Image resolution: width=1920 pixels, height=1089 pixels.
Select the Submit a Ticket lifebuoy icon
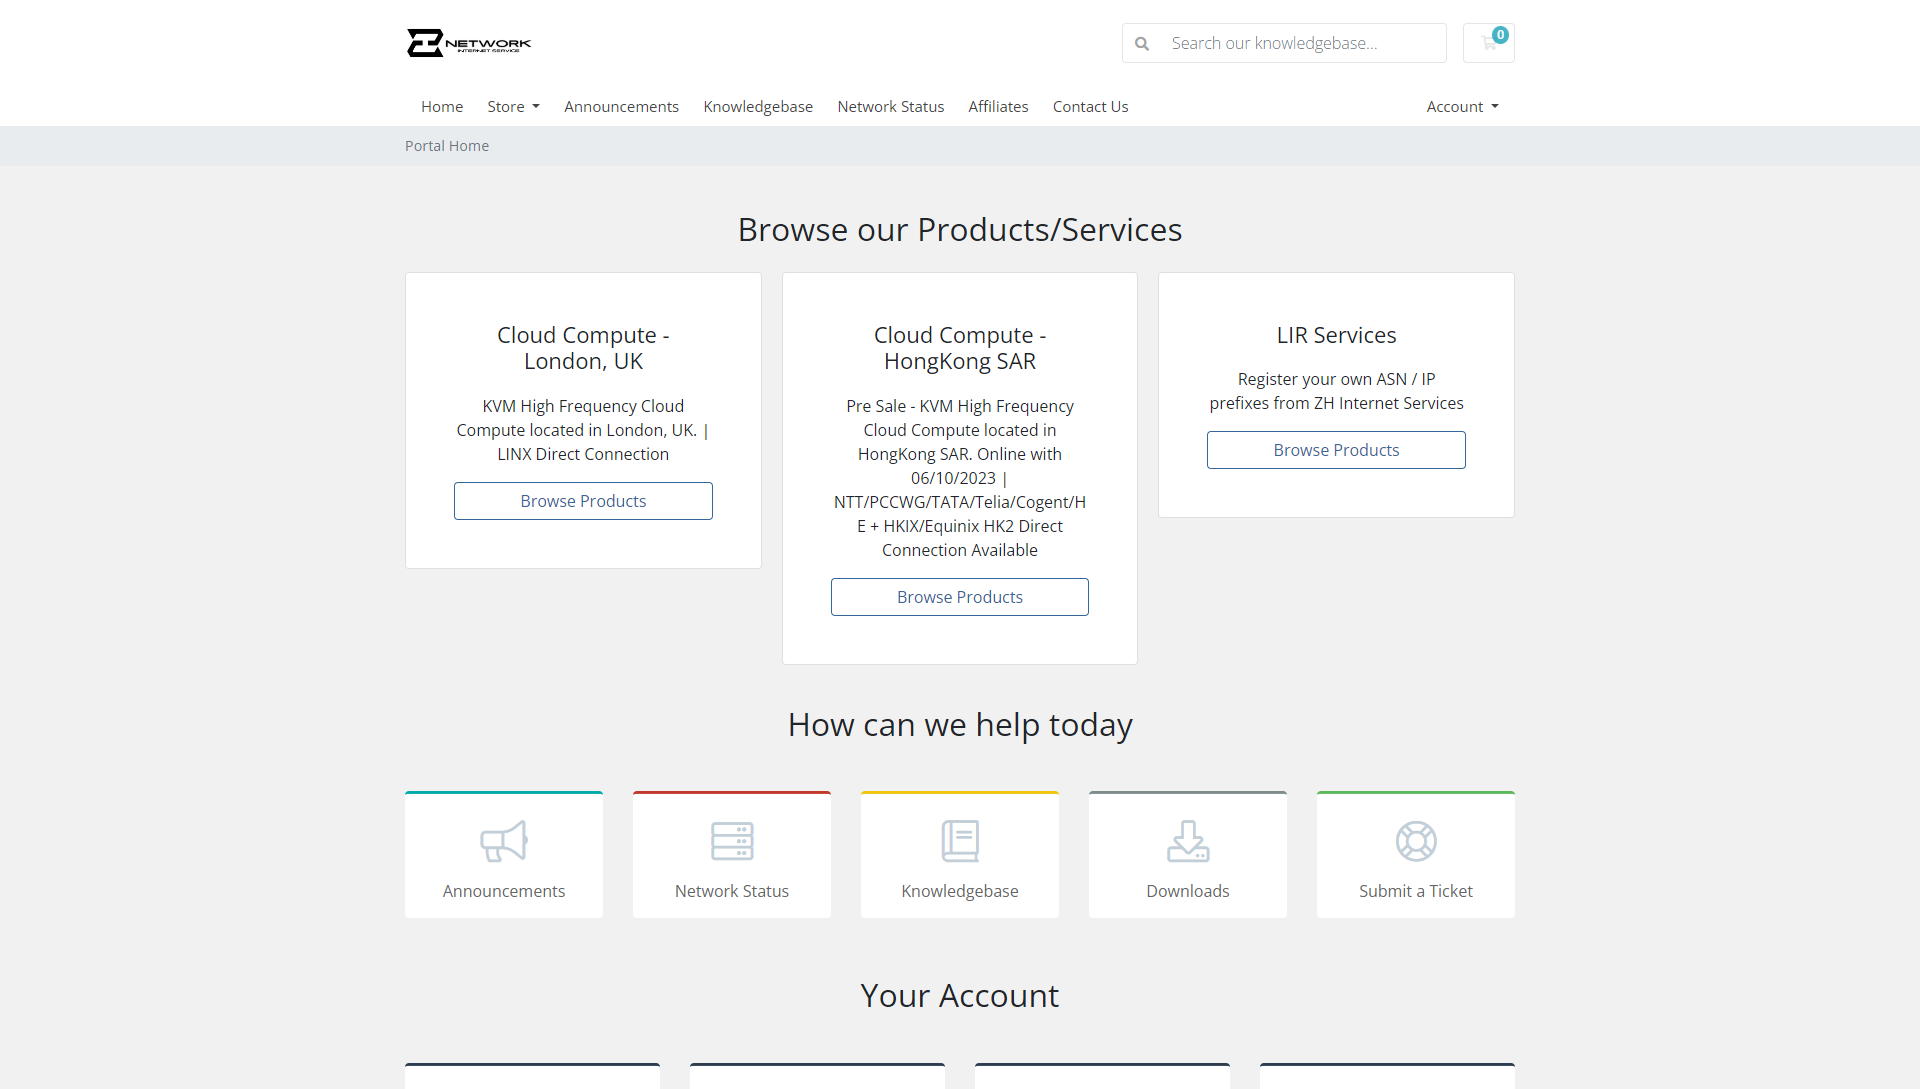point(1415,841)
